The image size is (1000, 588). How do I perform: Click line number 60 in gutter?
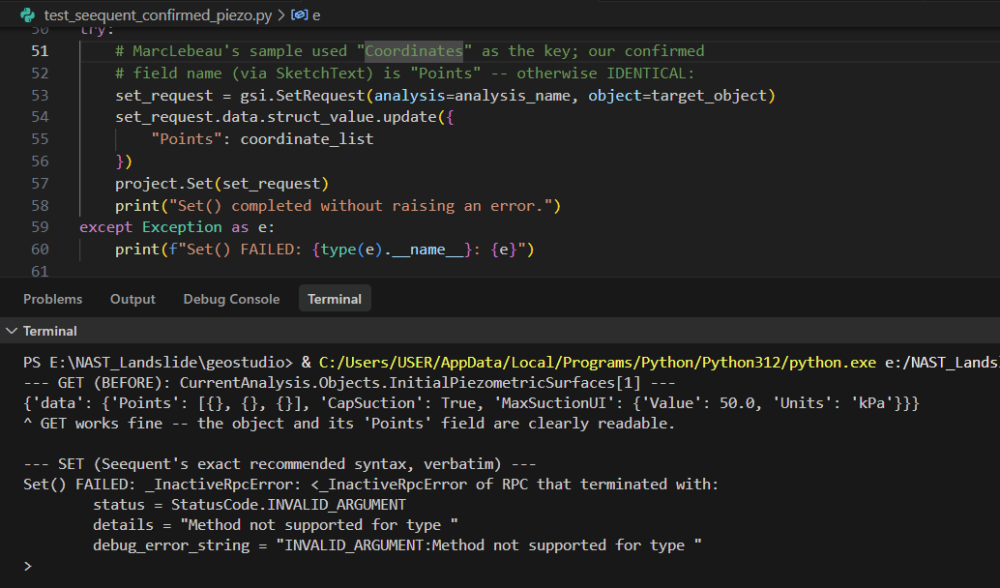tap(40, 249)
